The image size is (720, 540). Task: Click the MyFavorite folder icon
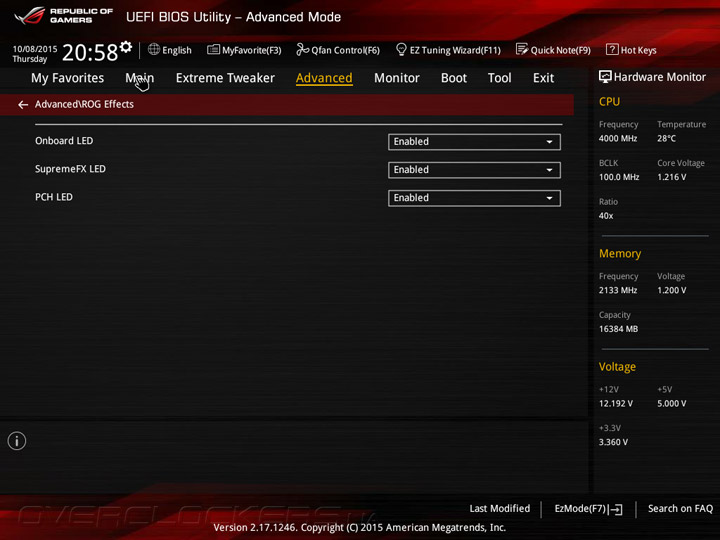pyautogui.click(x=213, y=50)
